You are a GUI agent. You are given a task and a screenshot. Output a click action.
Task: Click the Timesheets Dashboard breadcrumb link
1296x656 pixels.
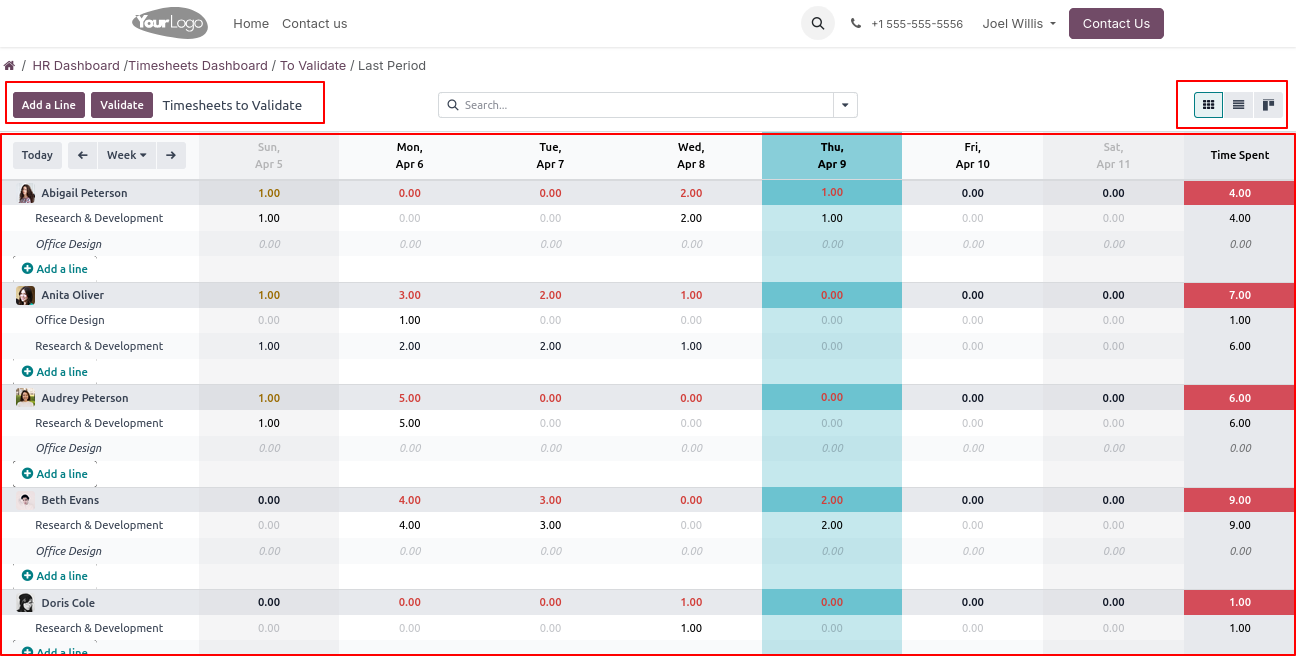[x=199, y=66]
